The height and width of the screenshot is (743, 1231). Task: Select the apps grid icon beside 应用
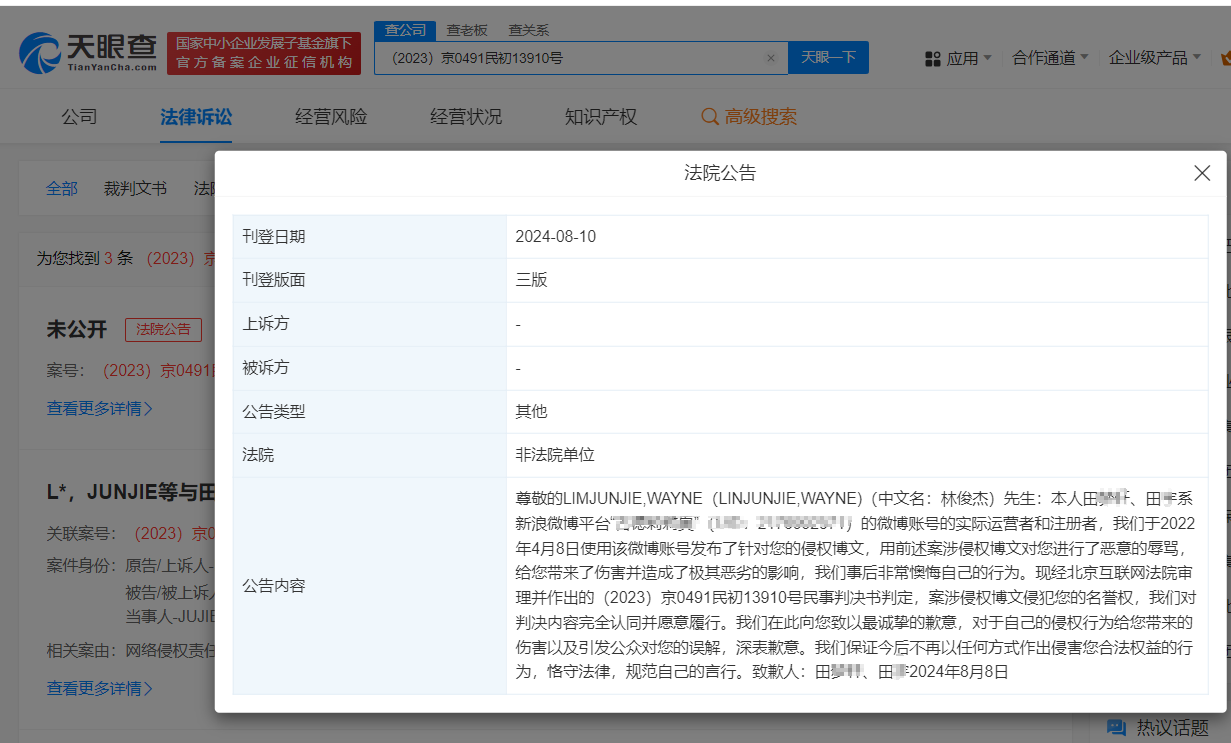(933, 57)
